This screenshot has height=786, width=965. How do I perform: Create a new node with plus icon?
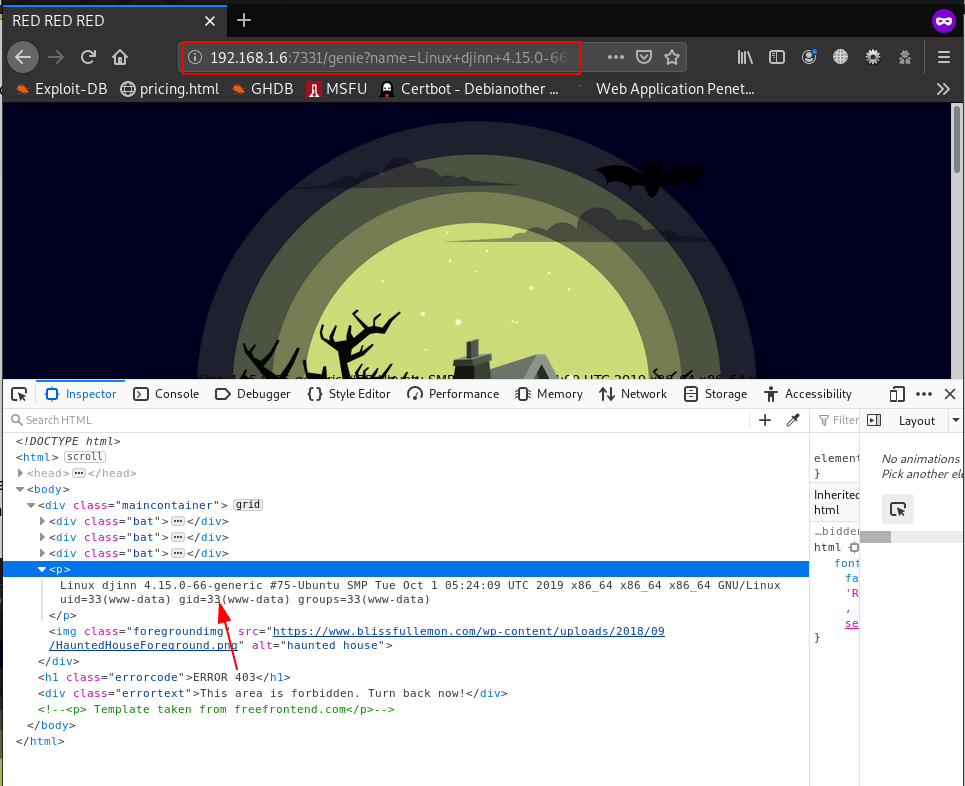click(765, 420)
